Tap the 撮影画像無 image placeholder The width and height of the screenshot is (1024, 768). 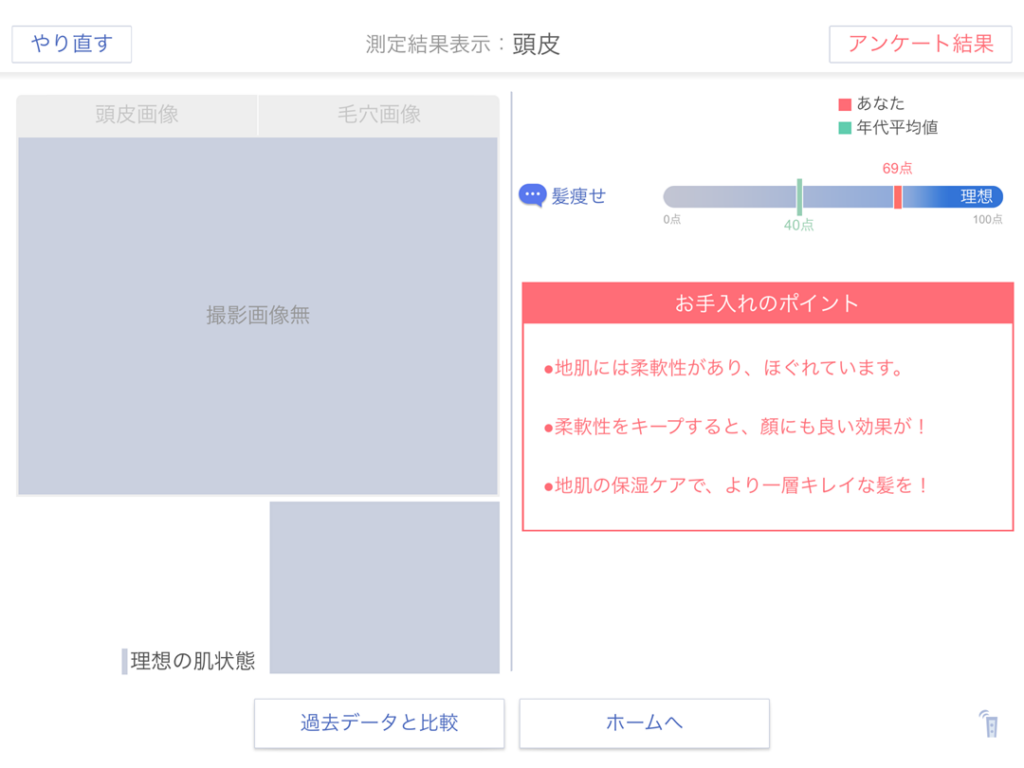coord(257,316)
